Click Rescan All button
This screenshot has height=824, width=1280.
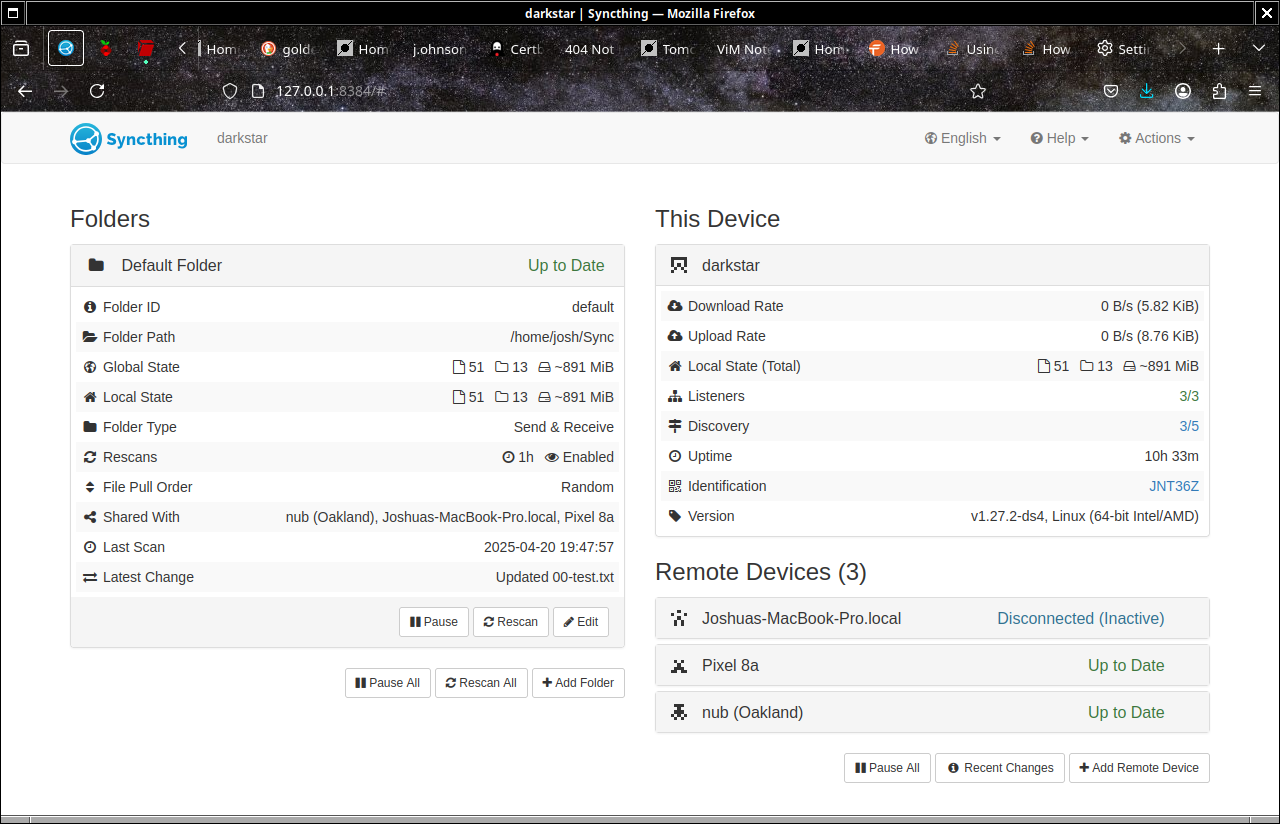coord(481,683)
